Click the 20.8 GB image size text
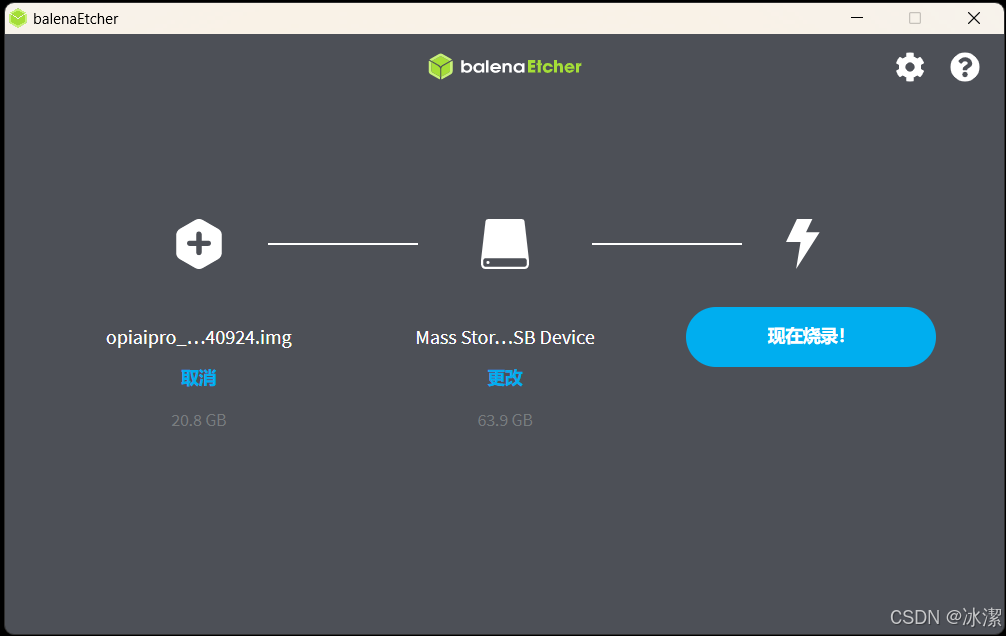This screenshot has height=636, width=1006. pyautogui.click(x=199, y=420)
